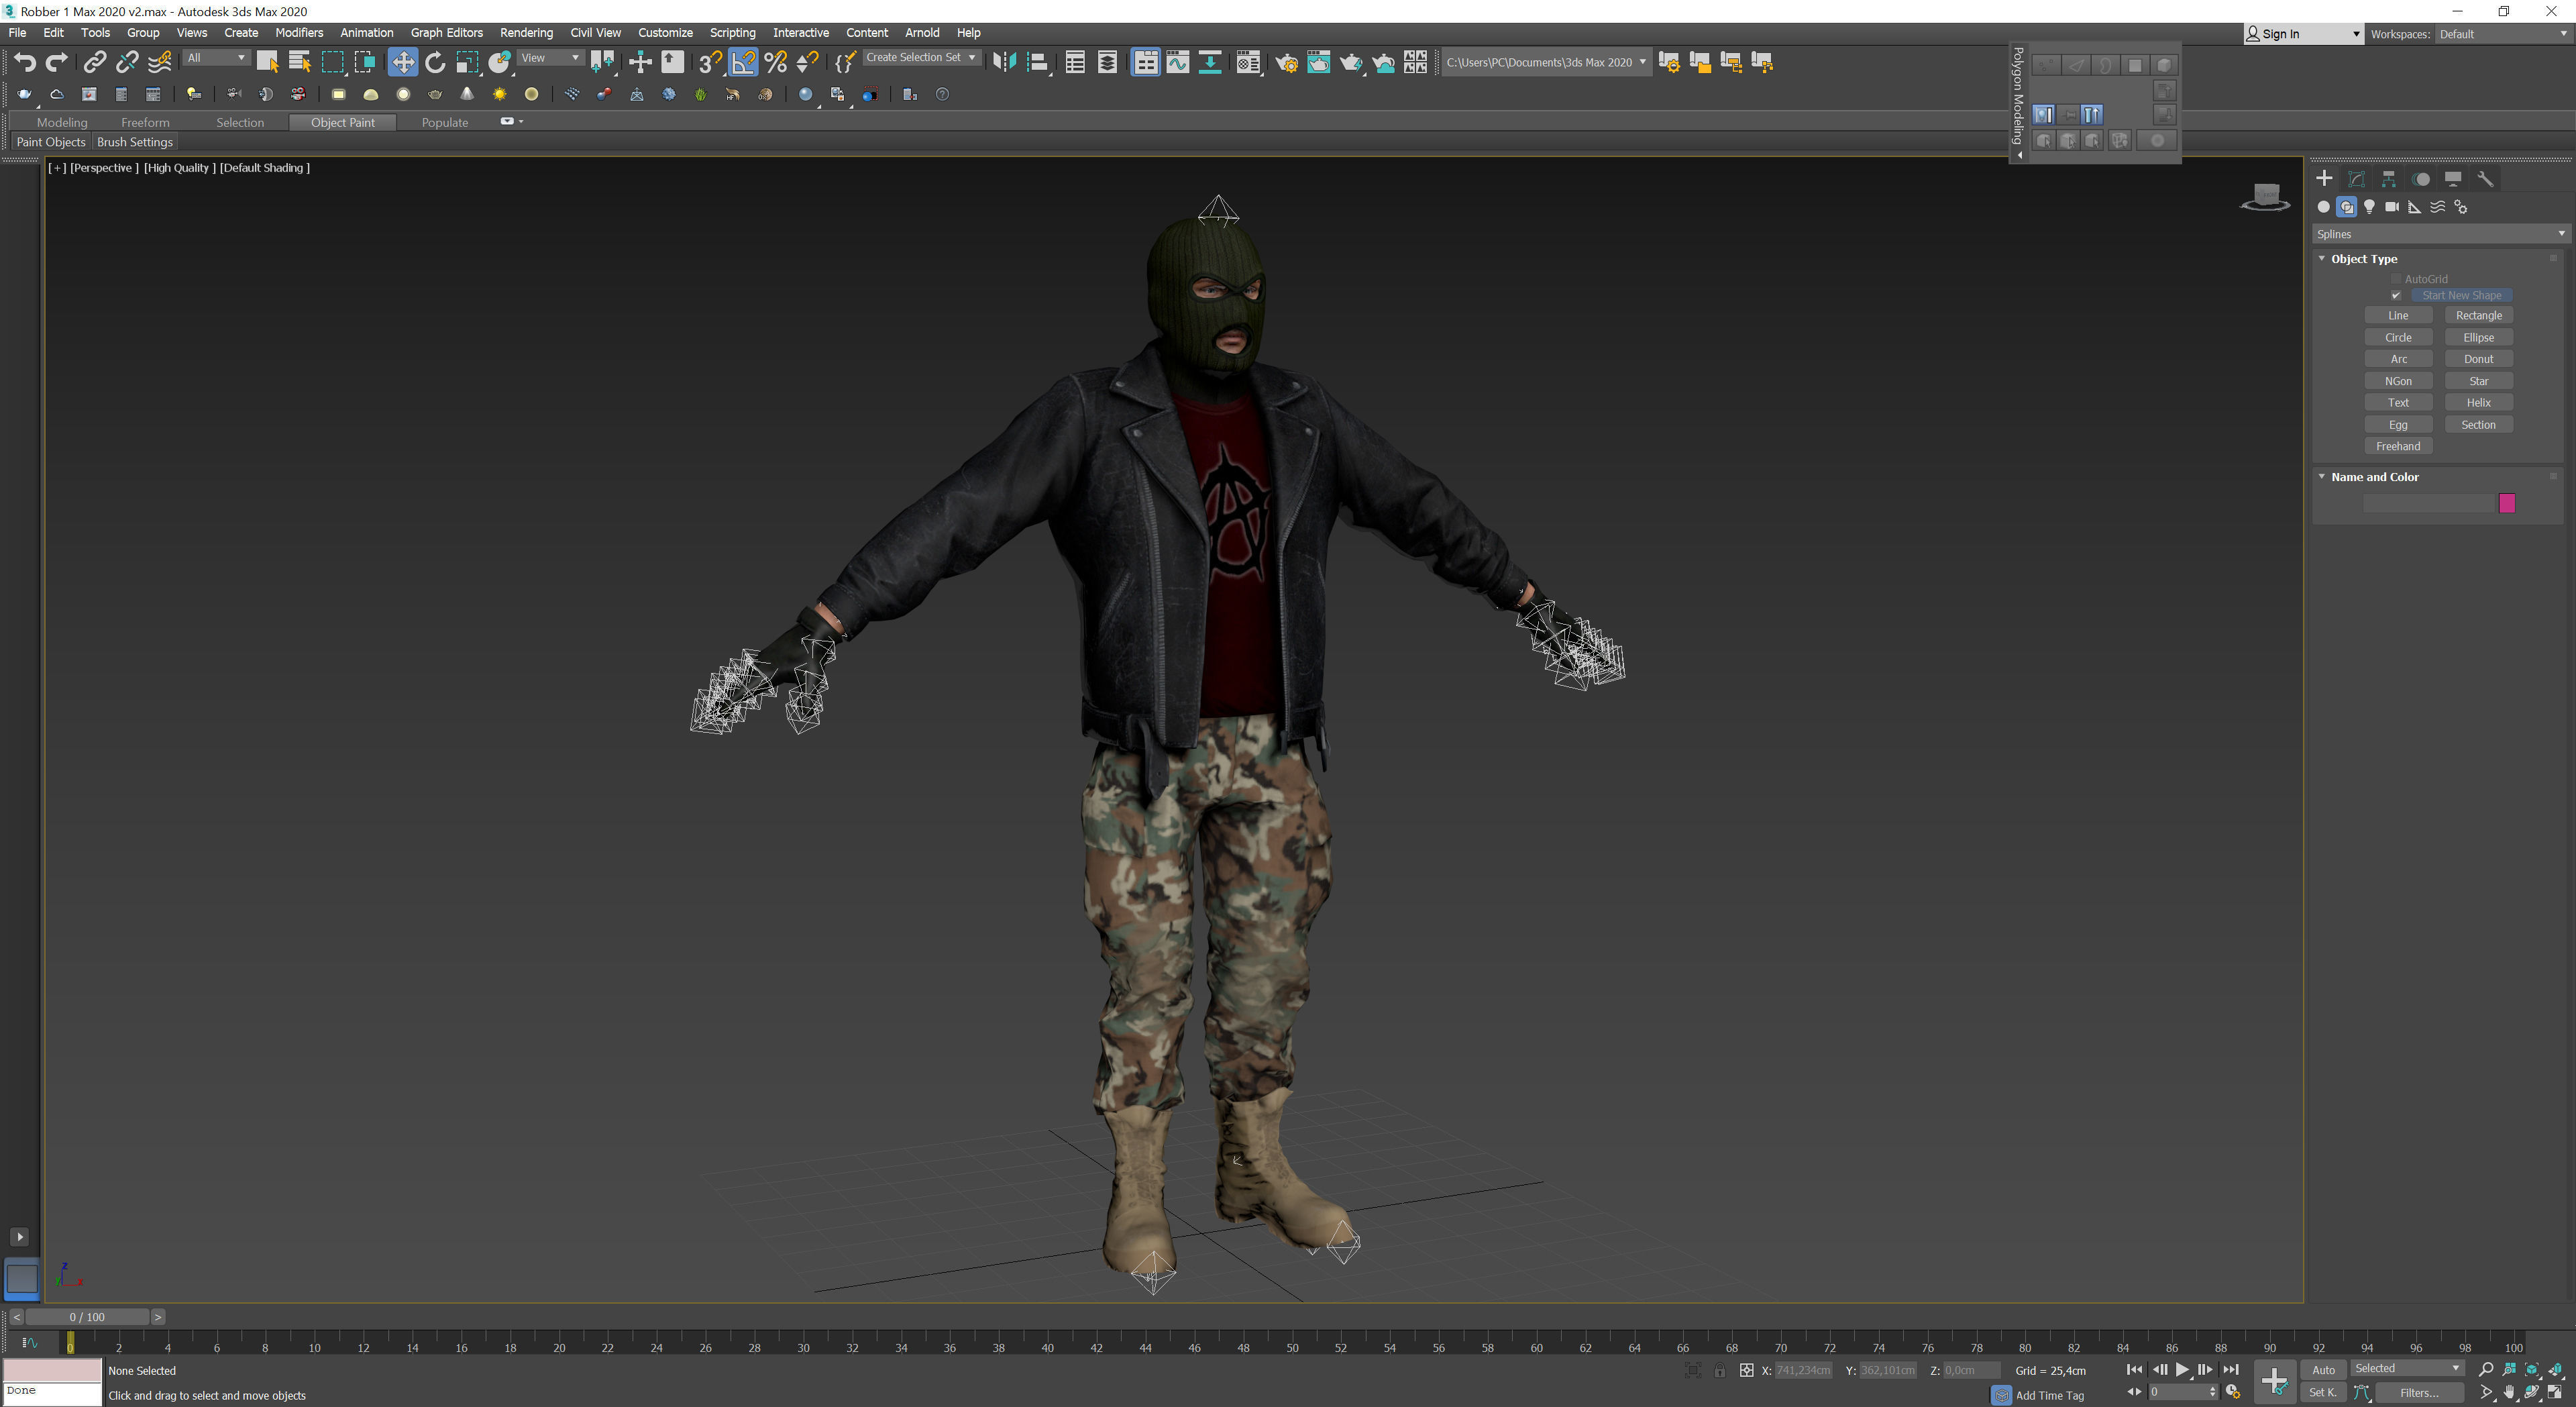Click the pink object color swatch

point(2507,503)
